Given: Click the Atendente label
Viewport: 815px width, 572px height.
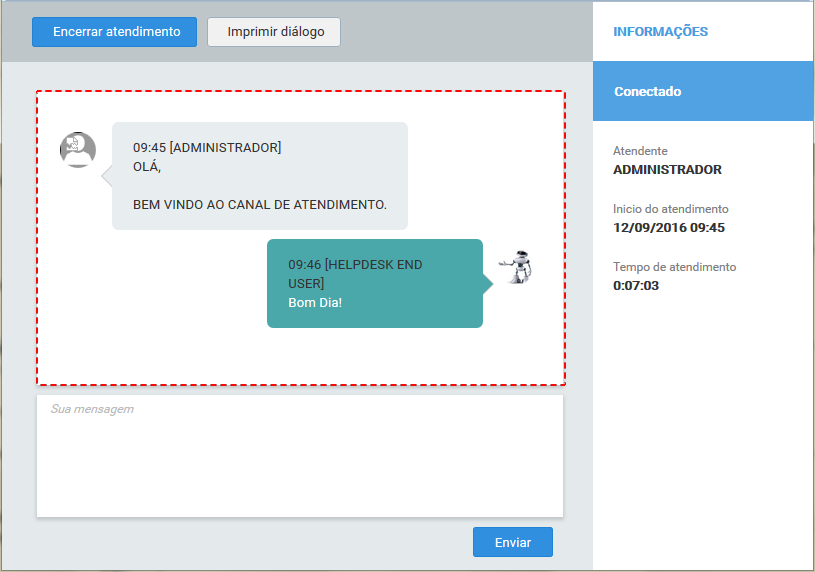Looking at the screenshot, I should click(x=640, y=151).
